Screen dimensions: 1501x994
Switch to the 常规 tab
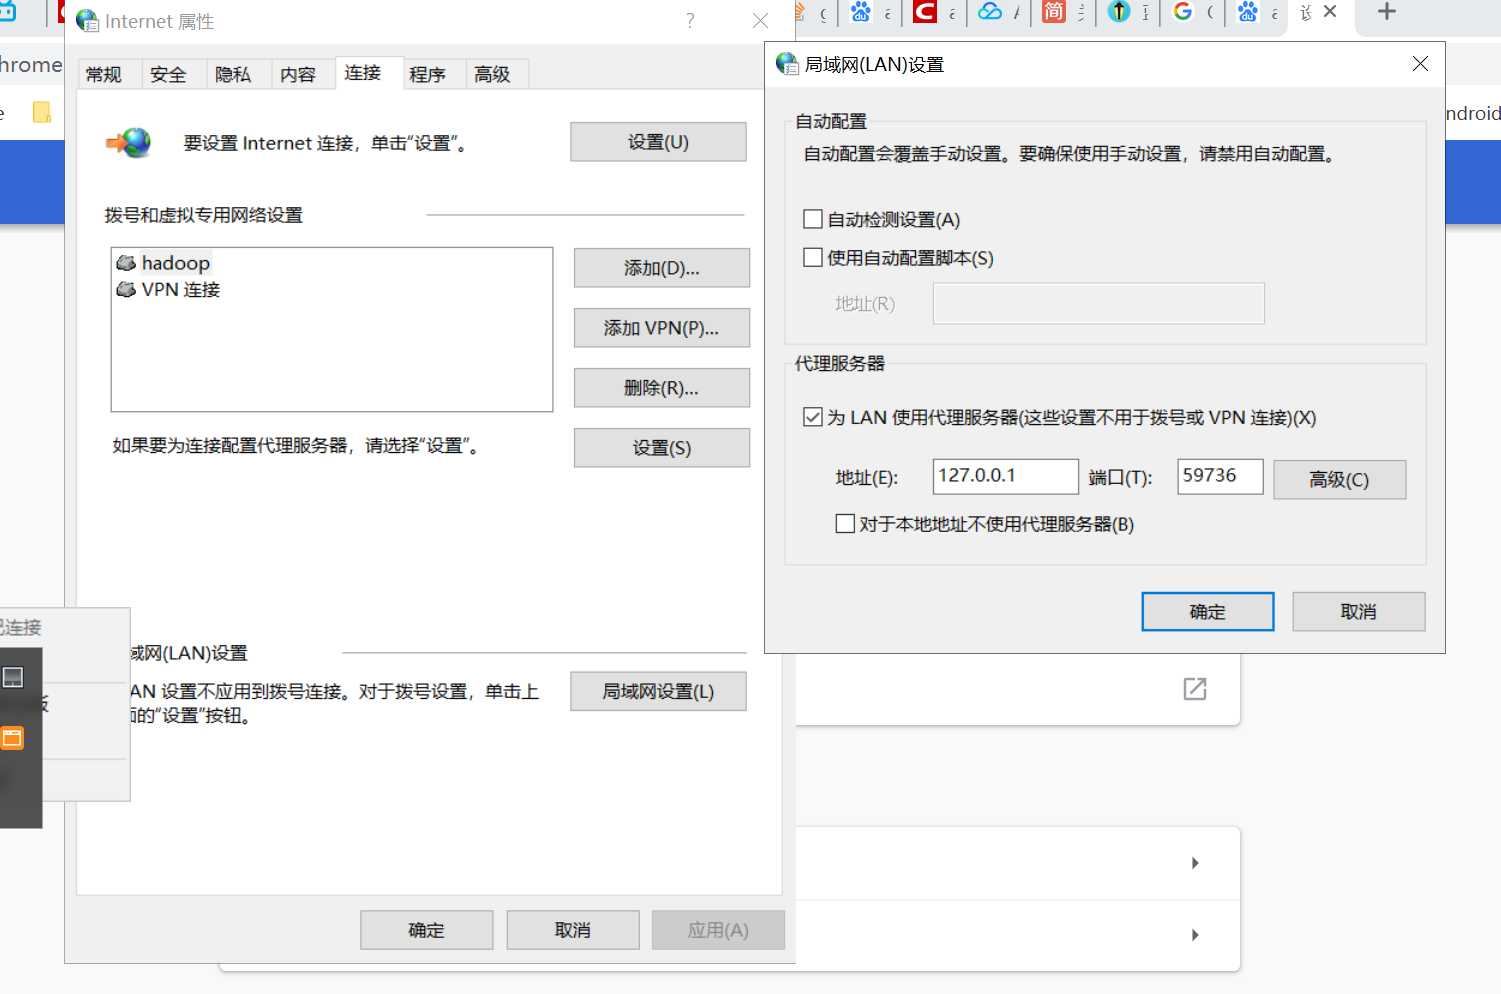coord(104,74)
